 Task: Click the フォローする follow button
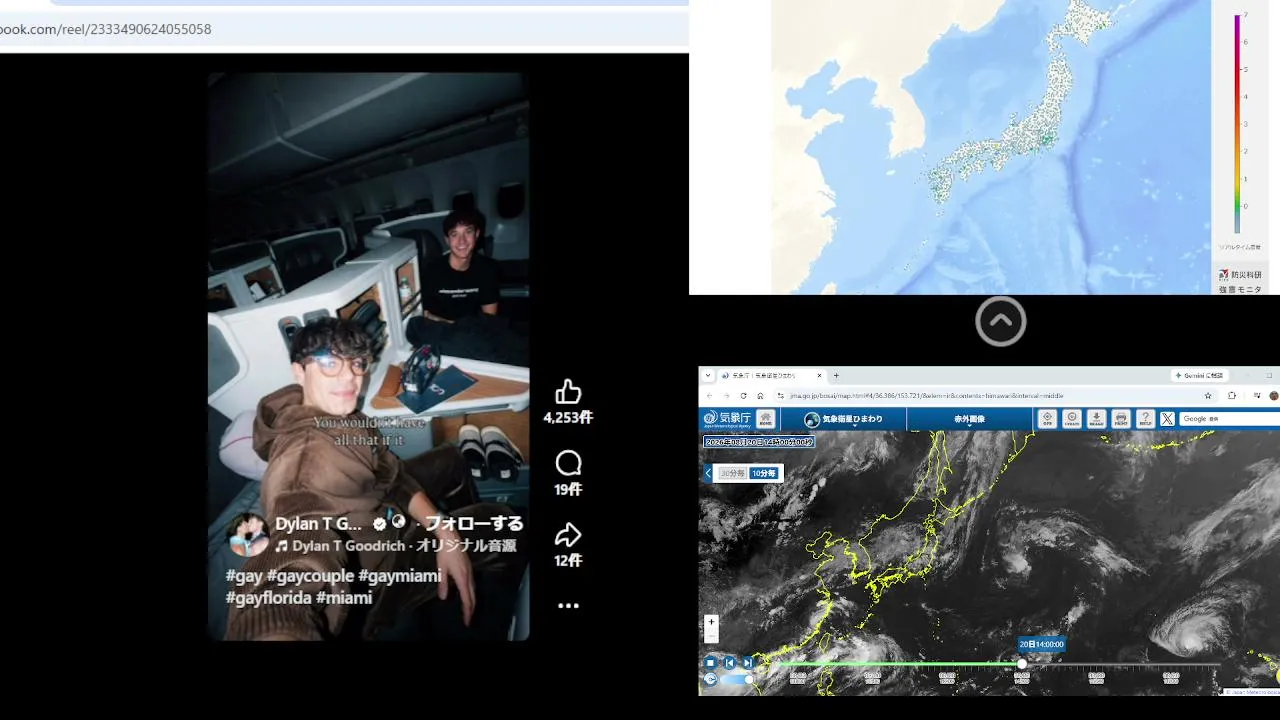click(474, 523)
